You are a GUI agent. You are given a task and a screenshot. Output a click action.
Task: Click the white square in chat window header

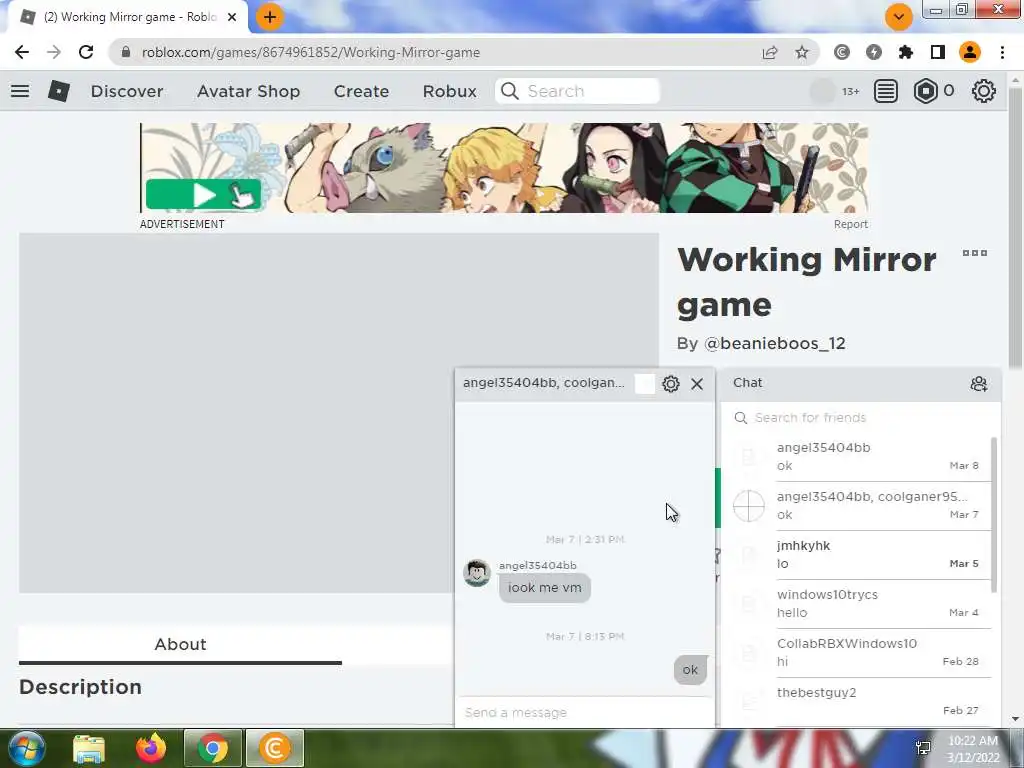click(645, 384)
